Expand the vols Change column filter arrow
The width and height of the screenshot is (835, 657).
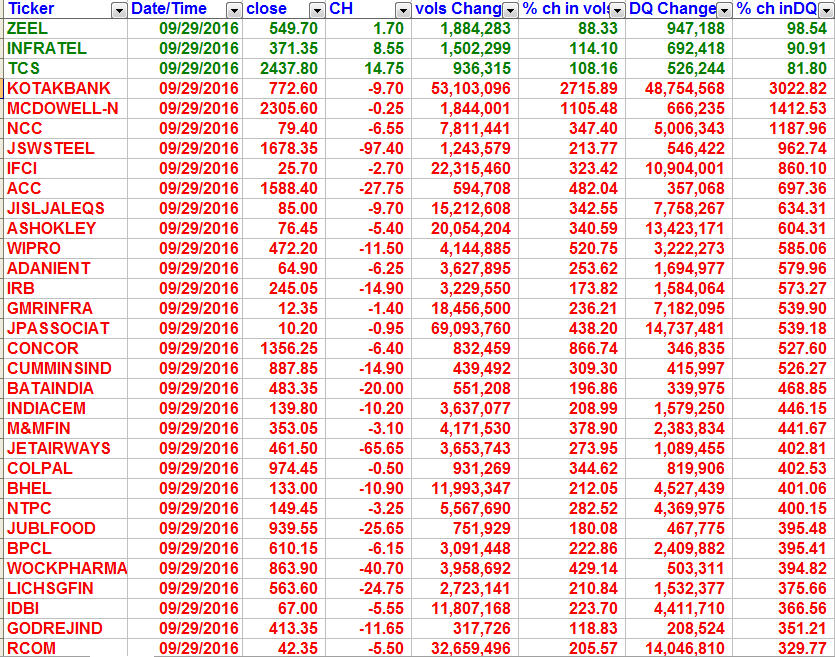510,9
